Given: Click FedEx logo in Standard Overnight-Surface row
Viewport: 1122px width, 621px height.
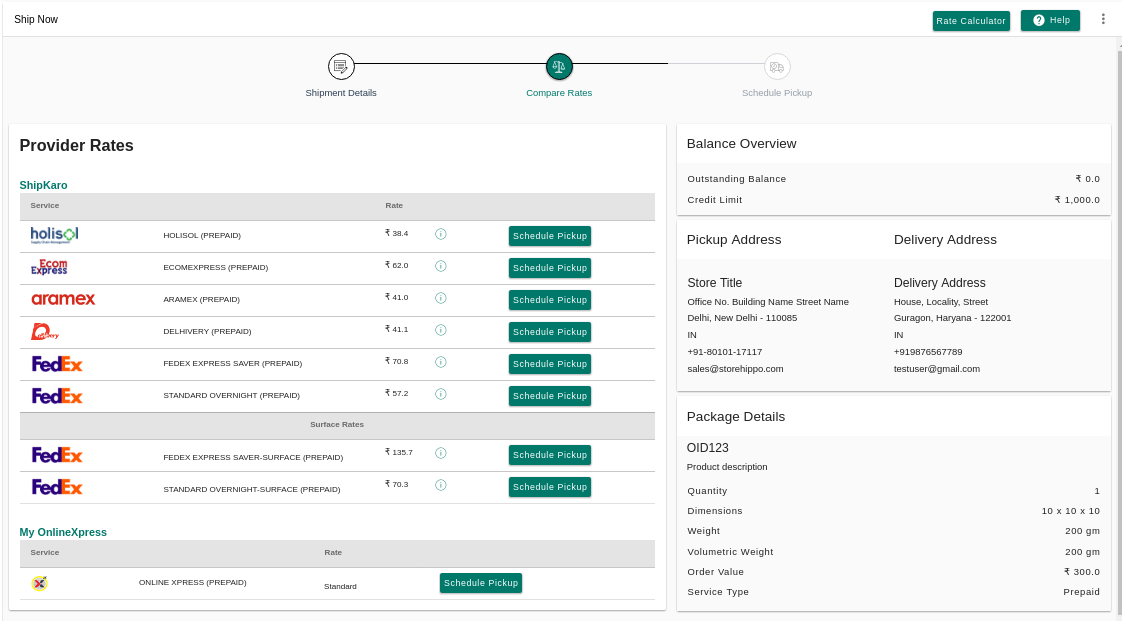Looking at the screenshot, I should tap(57, 487).
